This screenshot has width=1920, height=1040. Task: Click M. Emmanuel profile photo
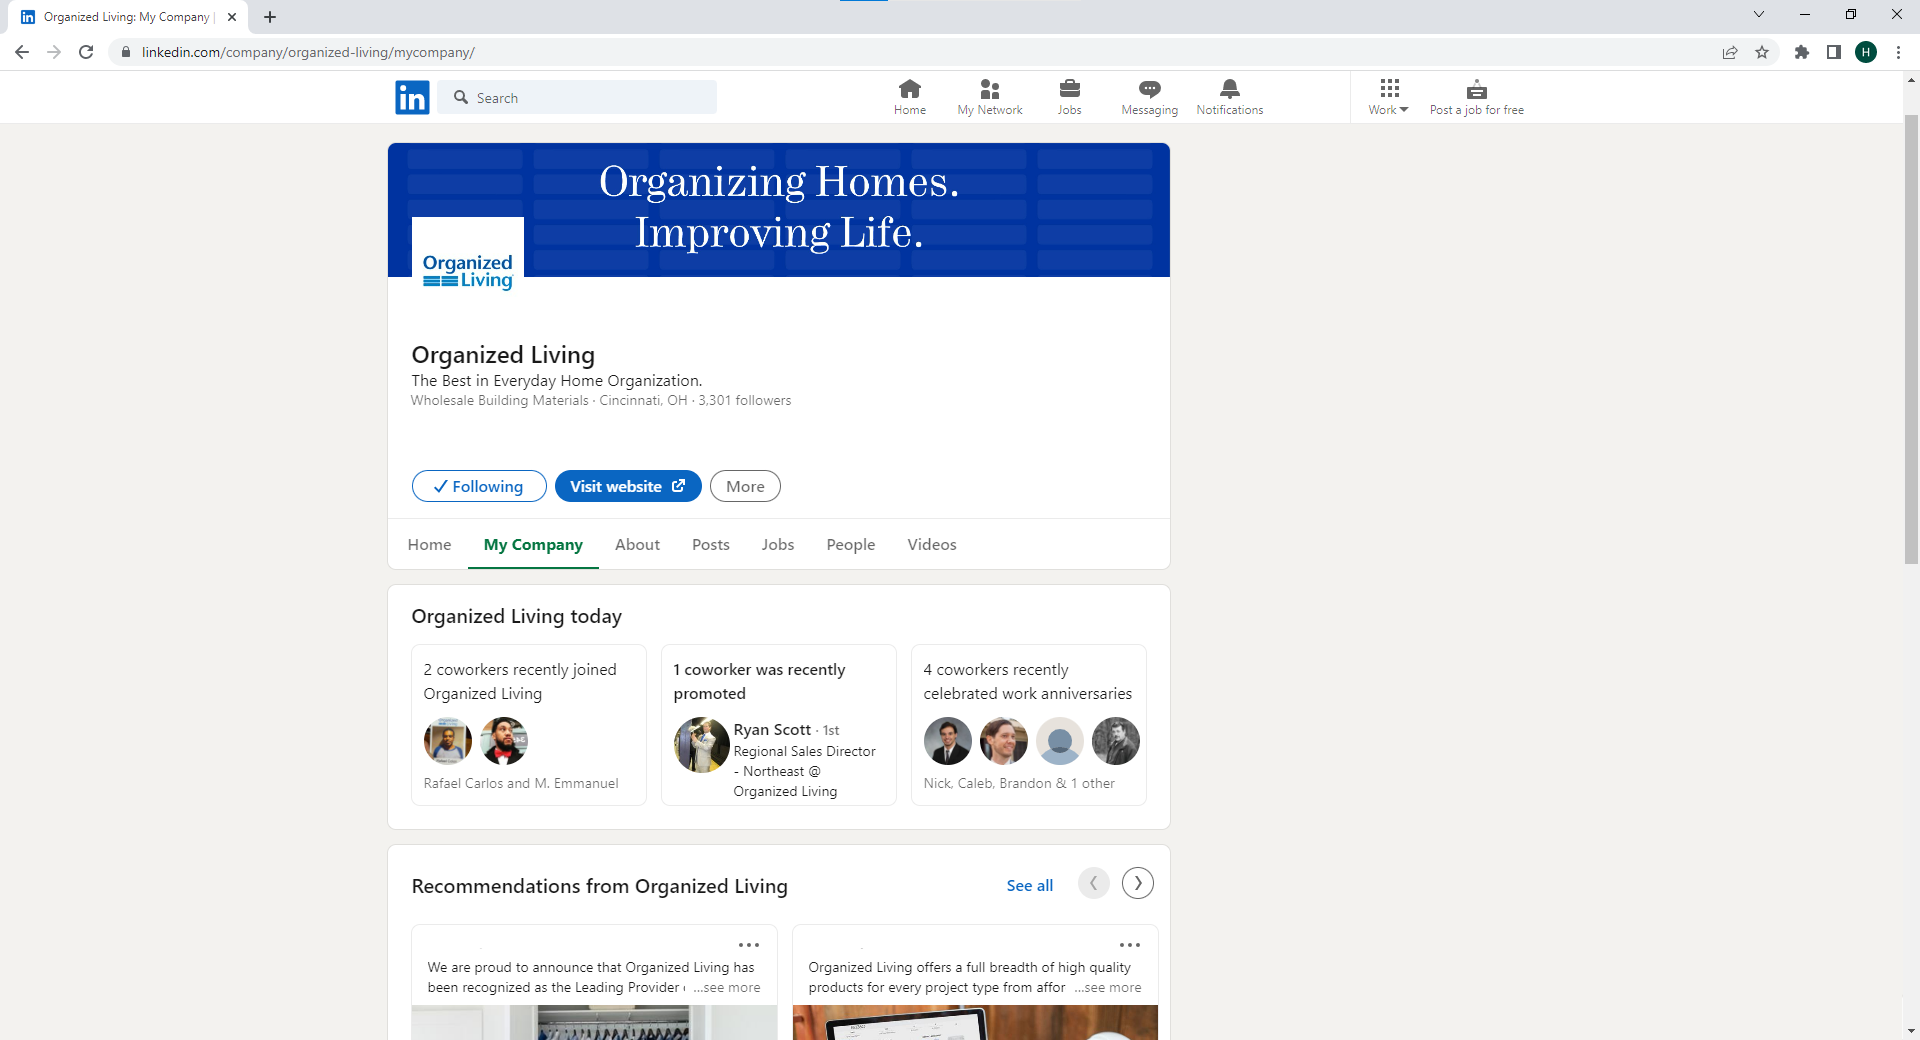pyautogui.click(x=504, y=741)
